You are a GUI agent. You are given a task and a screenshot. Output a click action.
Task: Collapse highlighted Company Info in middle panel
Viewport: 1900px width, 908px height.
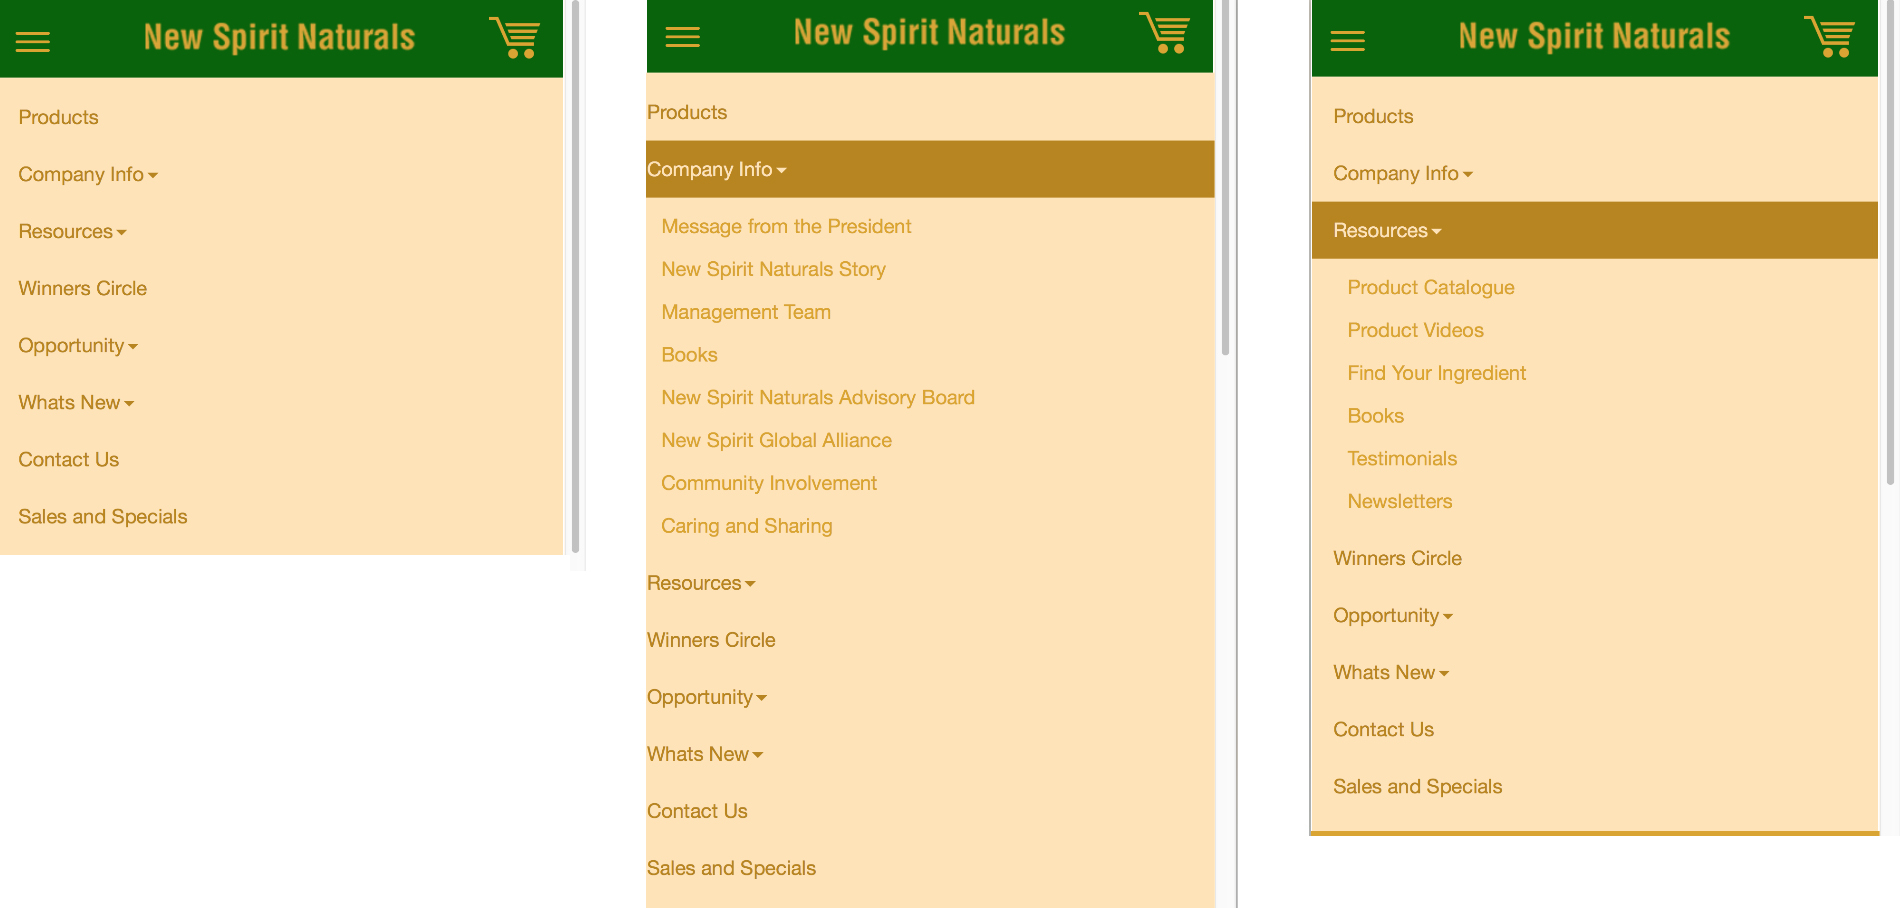pyautogui.click(x=930, y=169)
